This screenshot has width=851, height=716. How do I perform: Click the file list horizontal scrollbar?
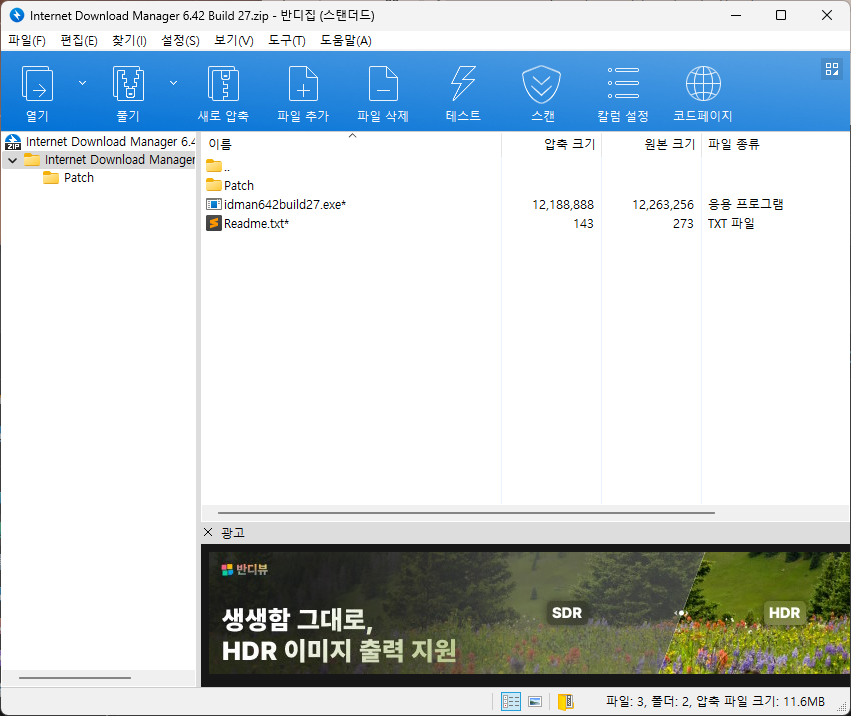click(x=466, y=512)
